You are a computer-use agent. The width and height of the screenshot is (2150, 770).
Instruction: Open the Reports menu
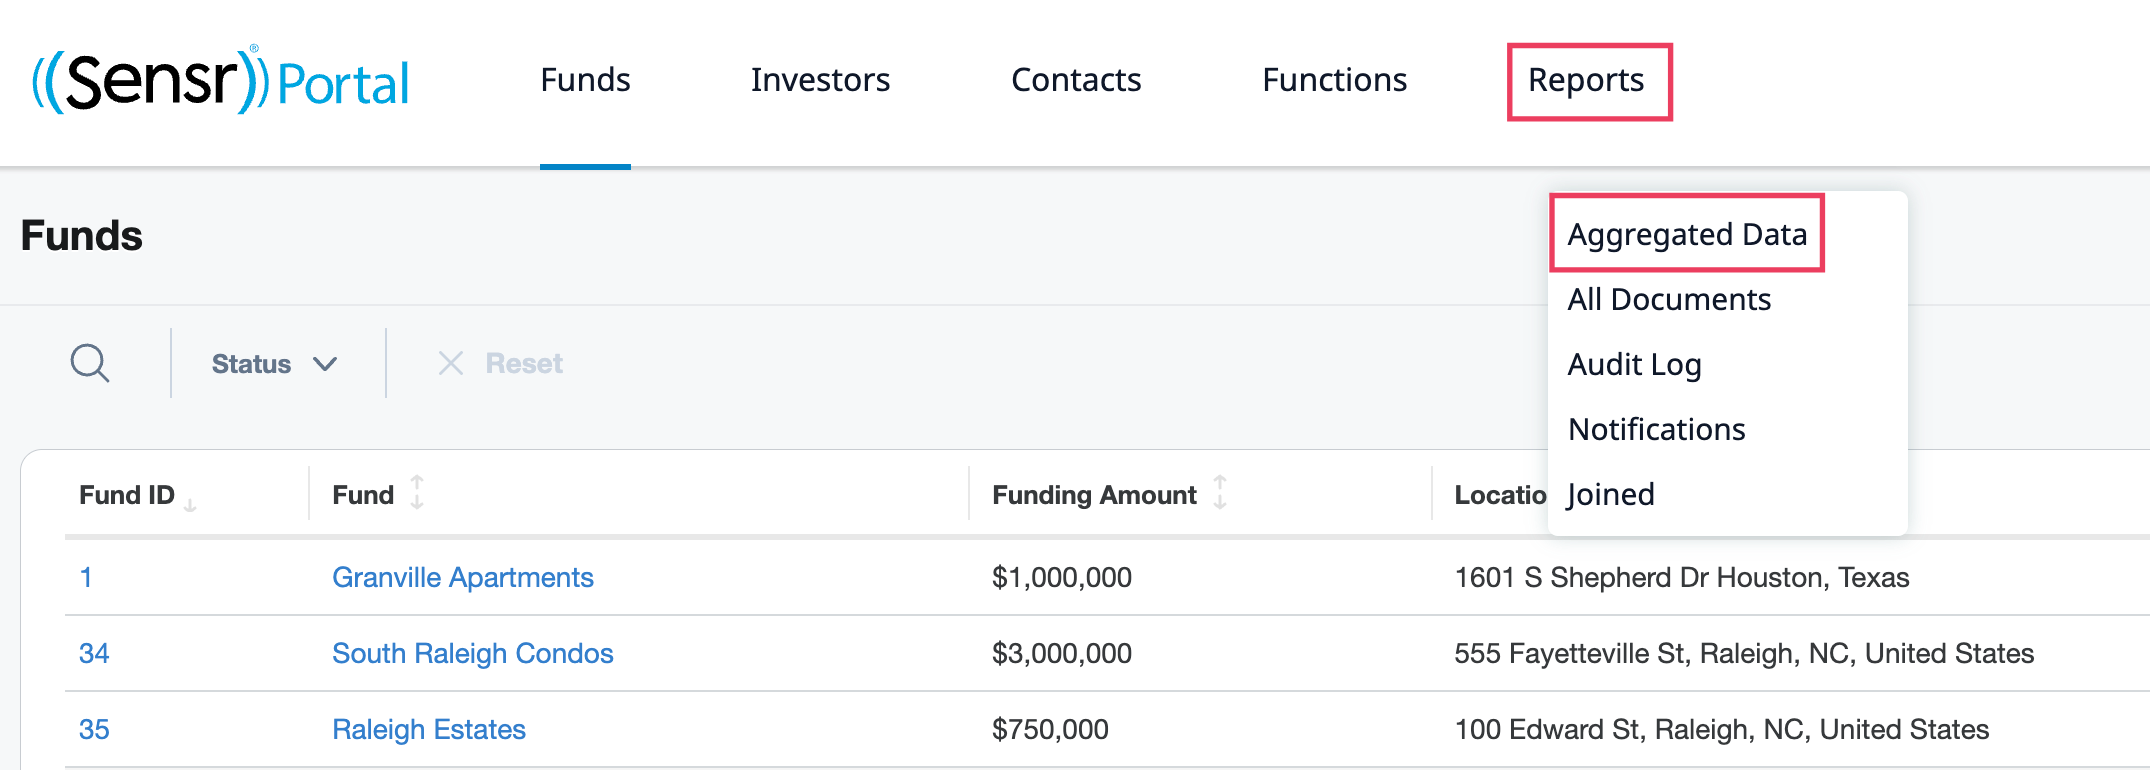coord(1586,80)
